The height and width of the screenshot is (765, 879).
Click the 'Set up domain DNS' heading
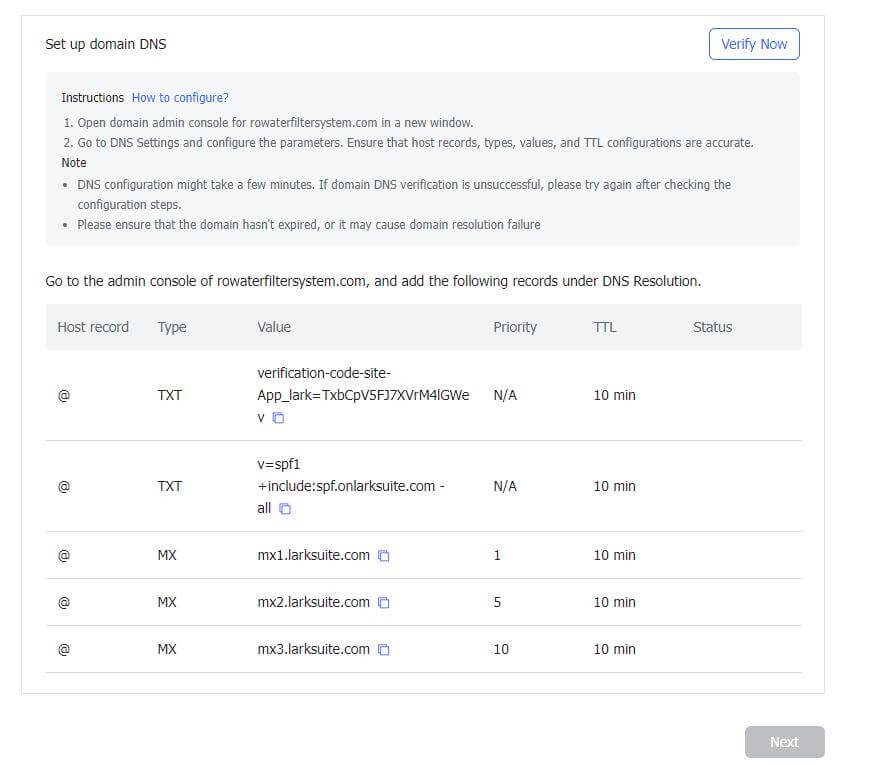(105, 44)
